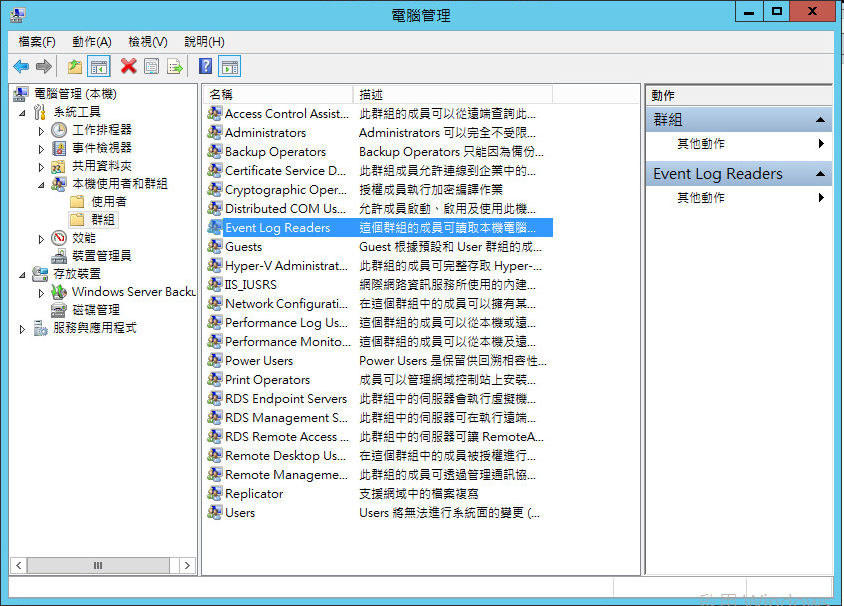Click the Replicator group icon

[214, 494]
